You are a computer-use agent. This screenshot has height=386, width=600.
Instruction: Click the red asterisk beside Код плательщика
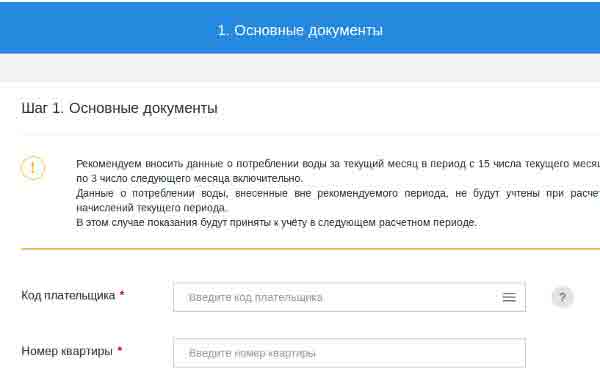click(x=122, y=293)
